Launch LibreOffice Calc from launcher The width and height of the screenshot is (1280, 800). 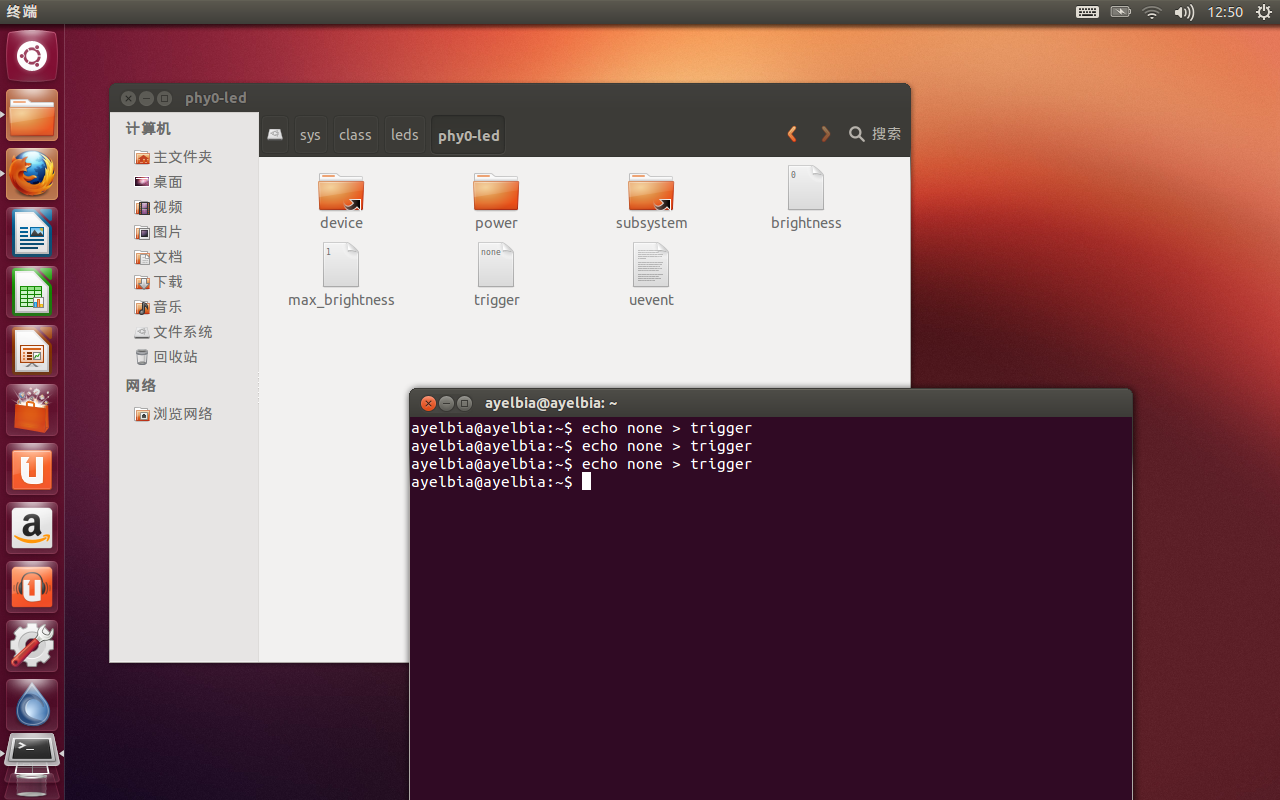32,292
